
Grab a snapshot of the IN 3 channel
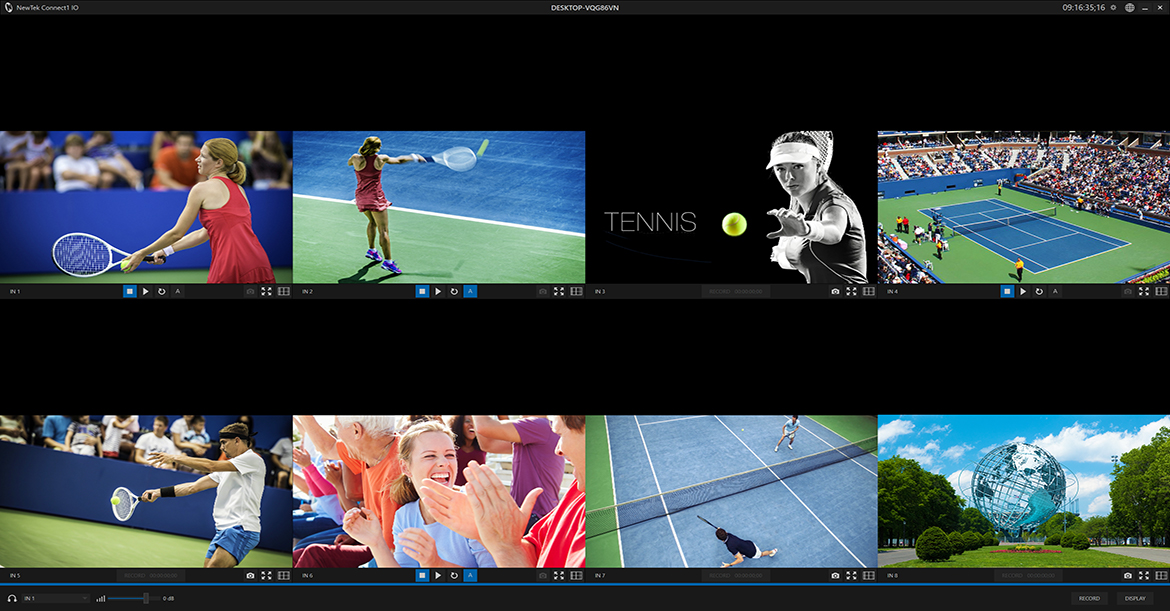[835, 291]
